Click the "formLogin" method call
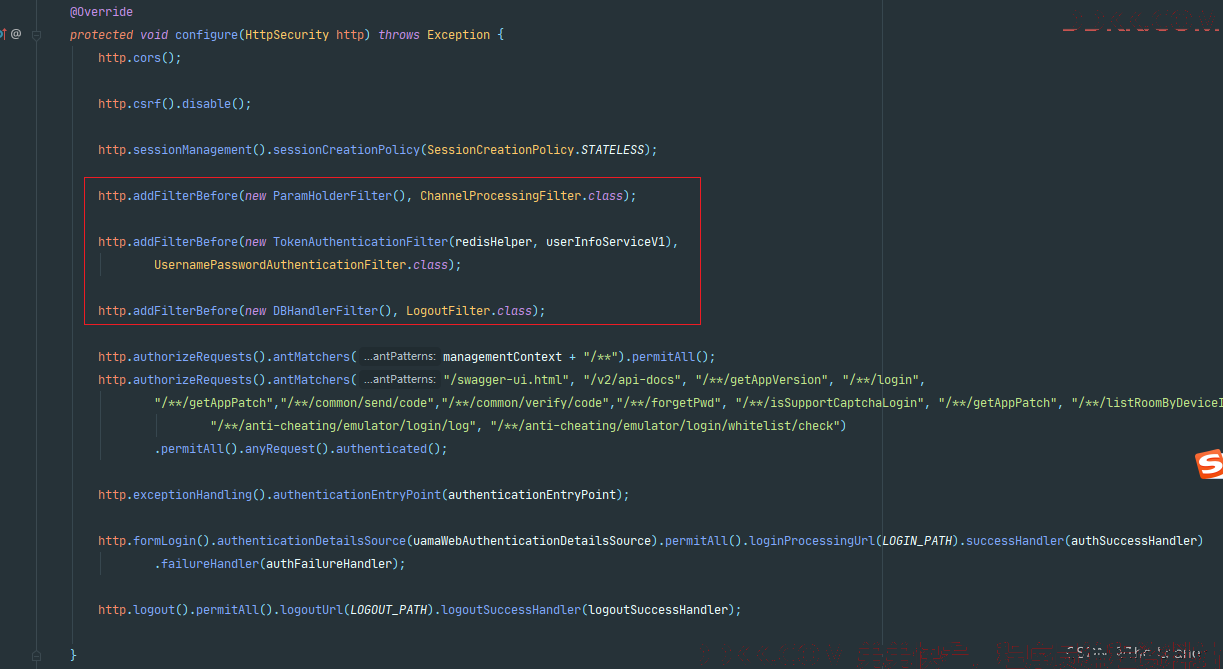This screenshot has height=669, width=1223. tap(164, 541)
